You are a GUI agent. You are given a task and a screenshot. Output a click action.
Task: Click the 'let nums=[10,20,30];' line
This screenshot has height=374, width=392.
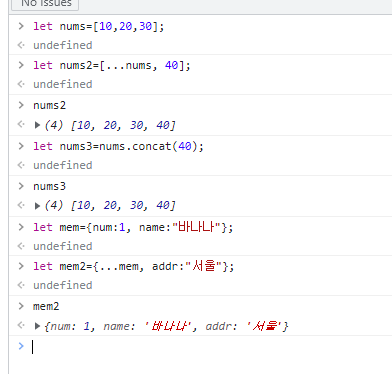tap(99, 26)
